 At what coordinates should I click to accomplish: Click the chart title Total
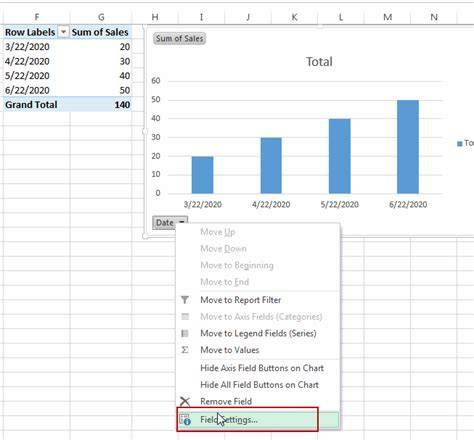pos(319,62)
